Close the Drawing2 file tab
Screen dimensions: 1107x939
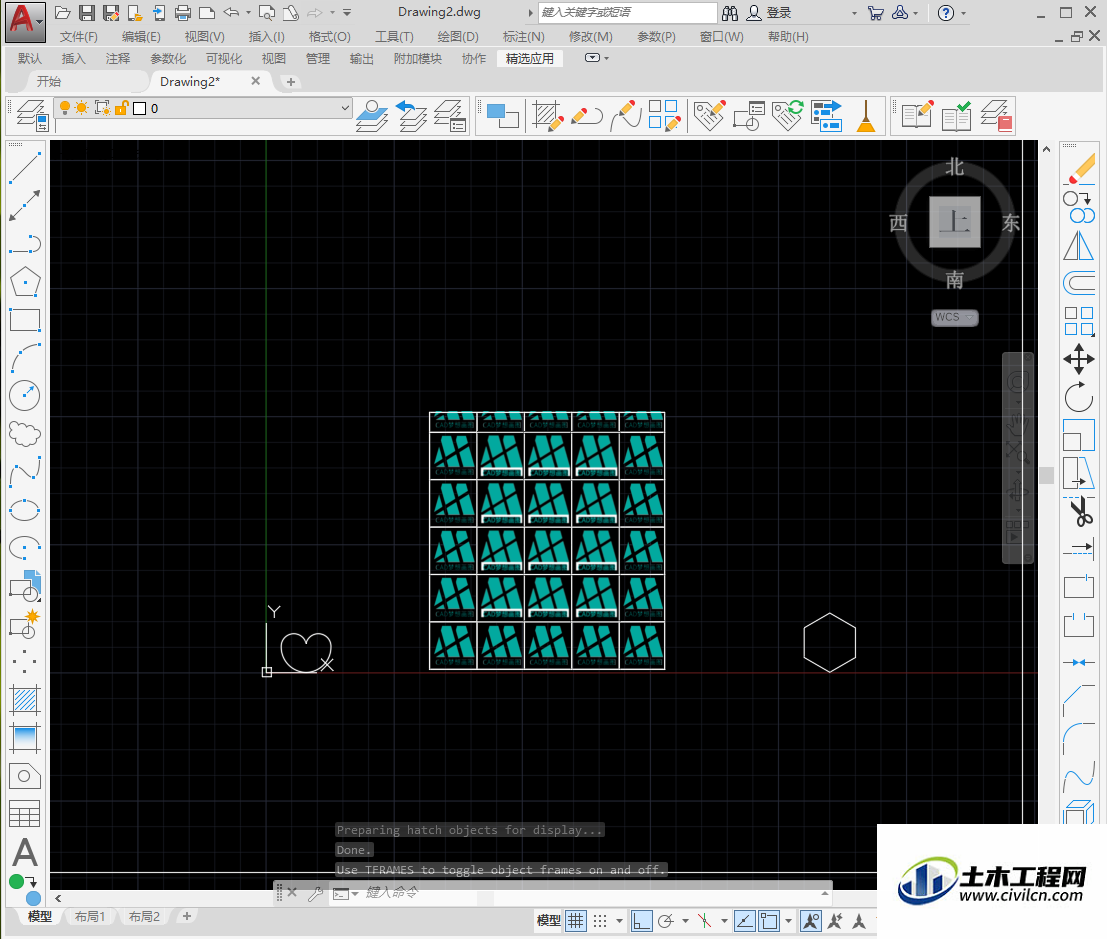256,81
